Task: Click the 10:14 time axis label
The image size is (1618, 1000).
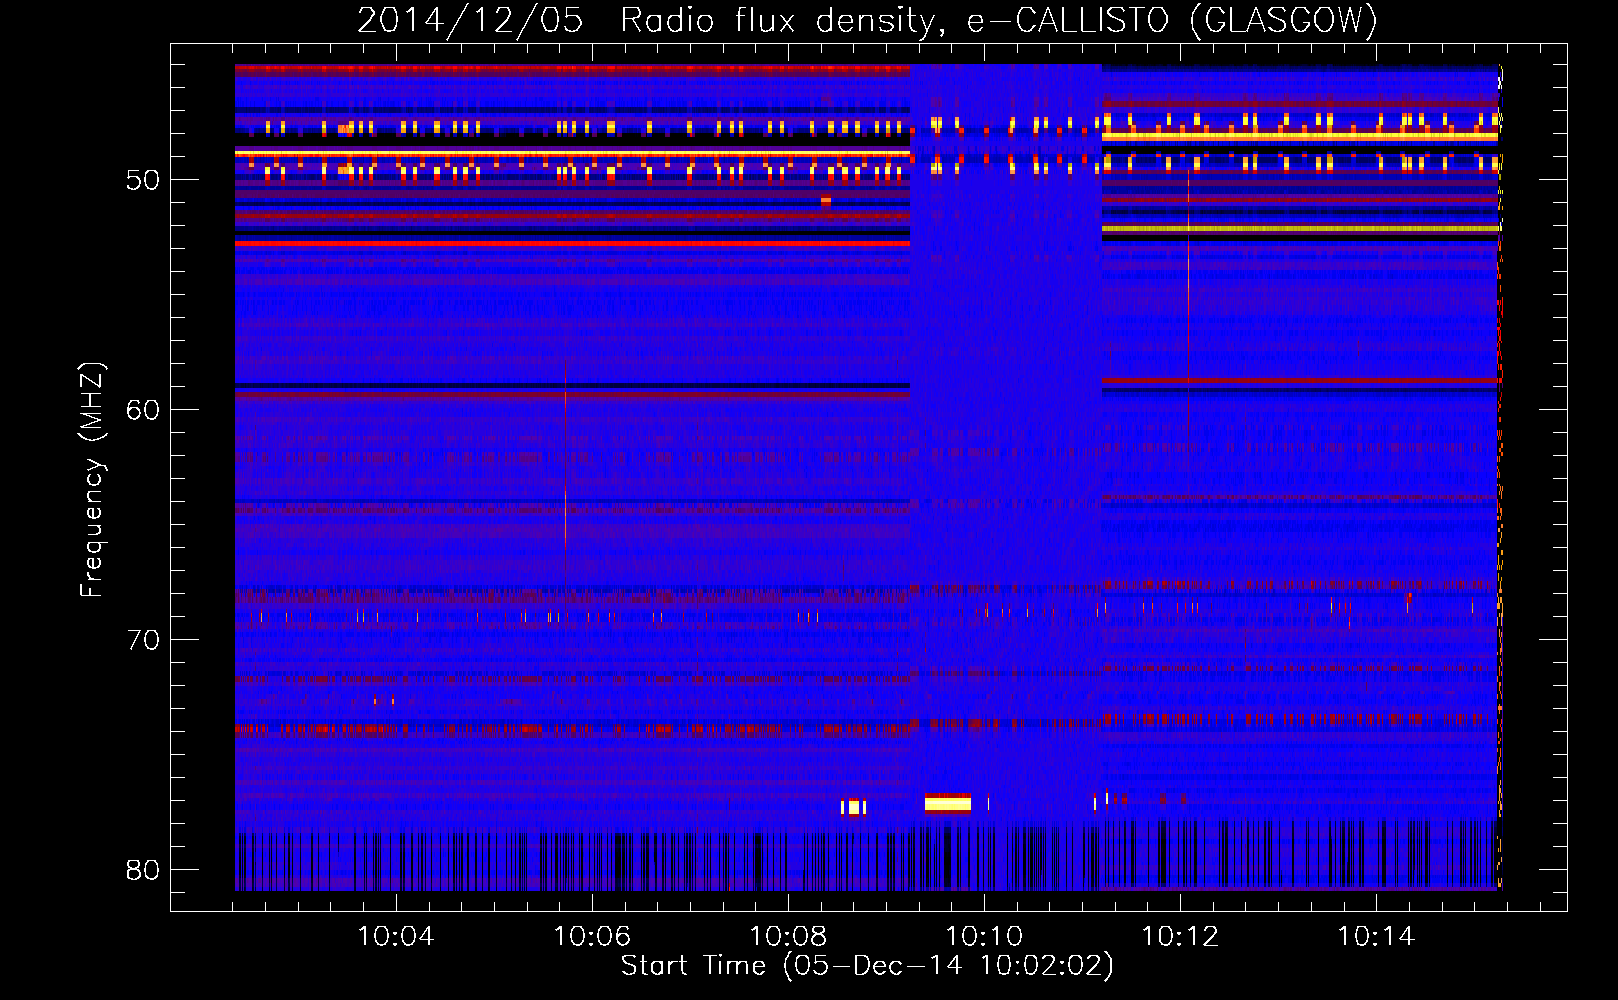Action: click(1376, 936)
